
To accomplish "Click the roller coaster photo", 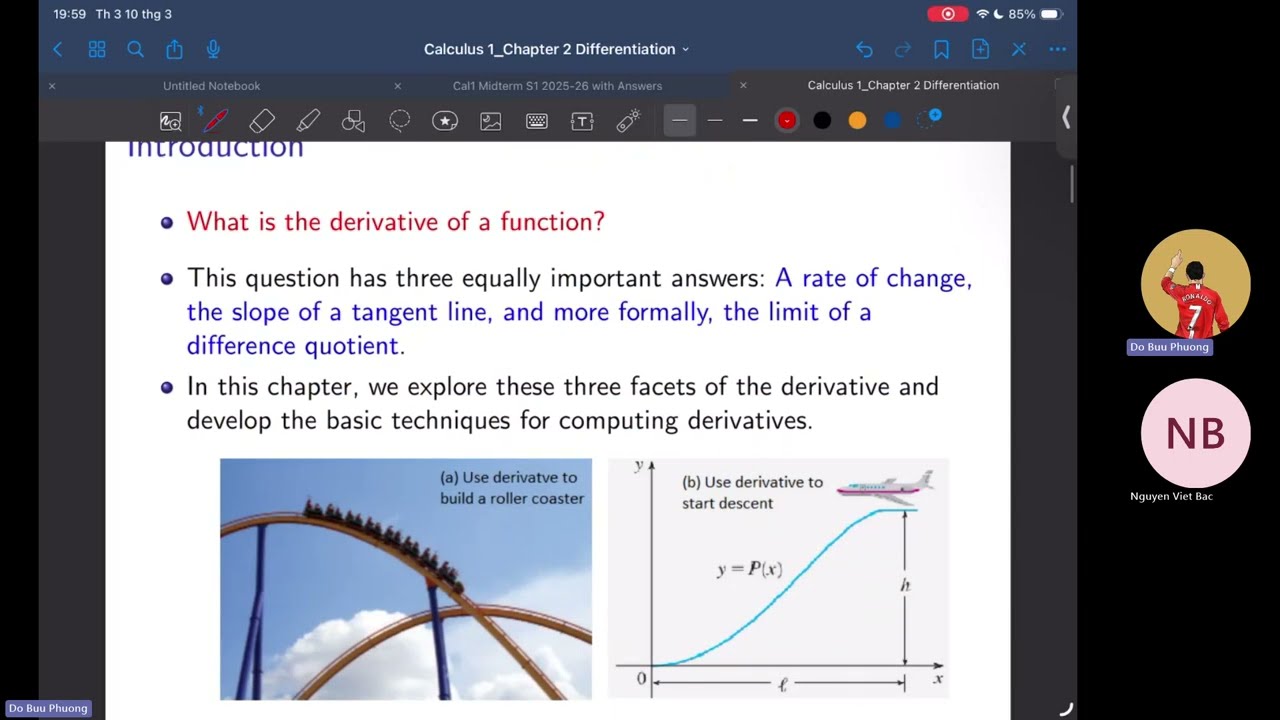I will tap(405, 579).
